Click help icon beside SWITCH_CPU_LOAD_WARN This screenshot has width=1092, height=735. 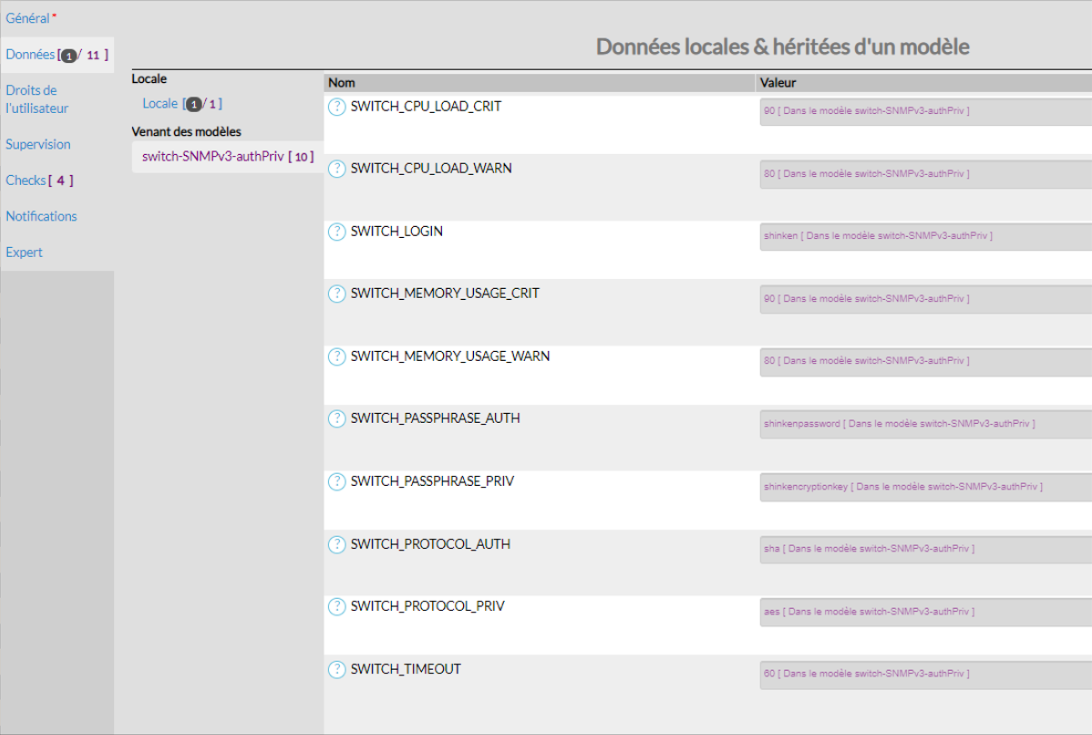tap(337, 169)
